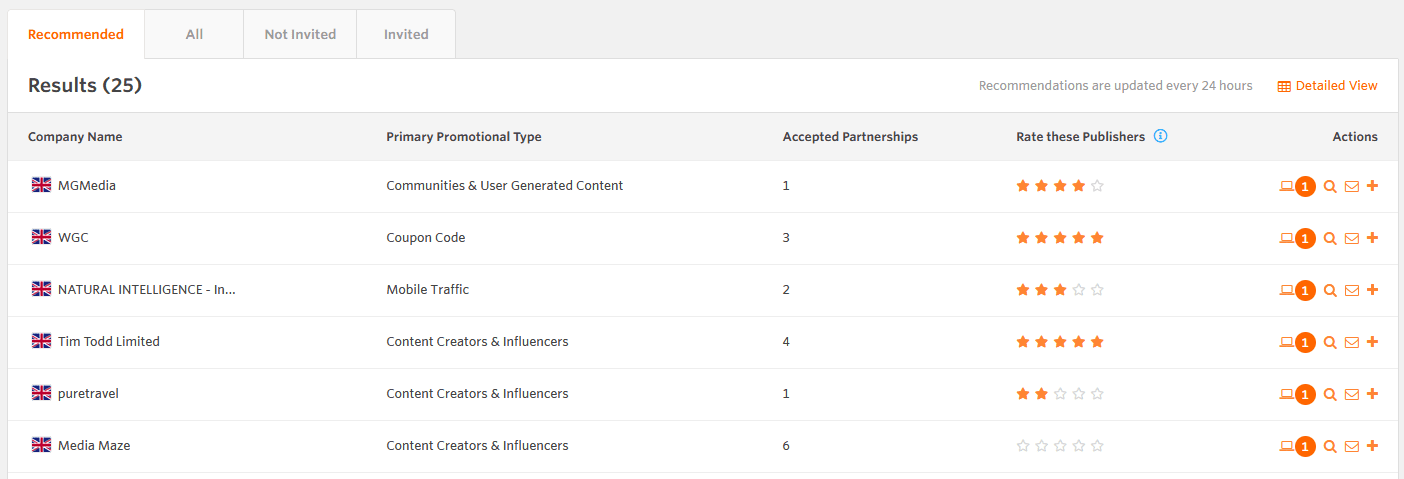Open the Not Invited tab
This screenshot has width=1404, height=479.
pos(300,34)
